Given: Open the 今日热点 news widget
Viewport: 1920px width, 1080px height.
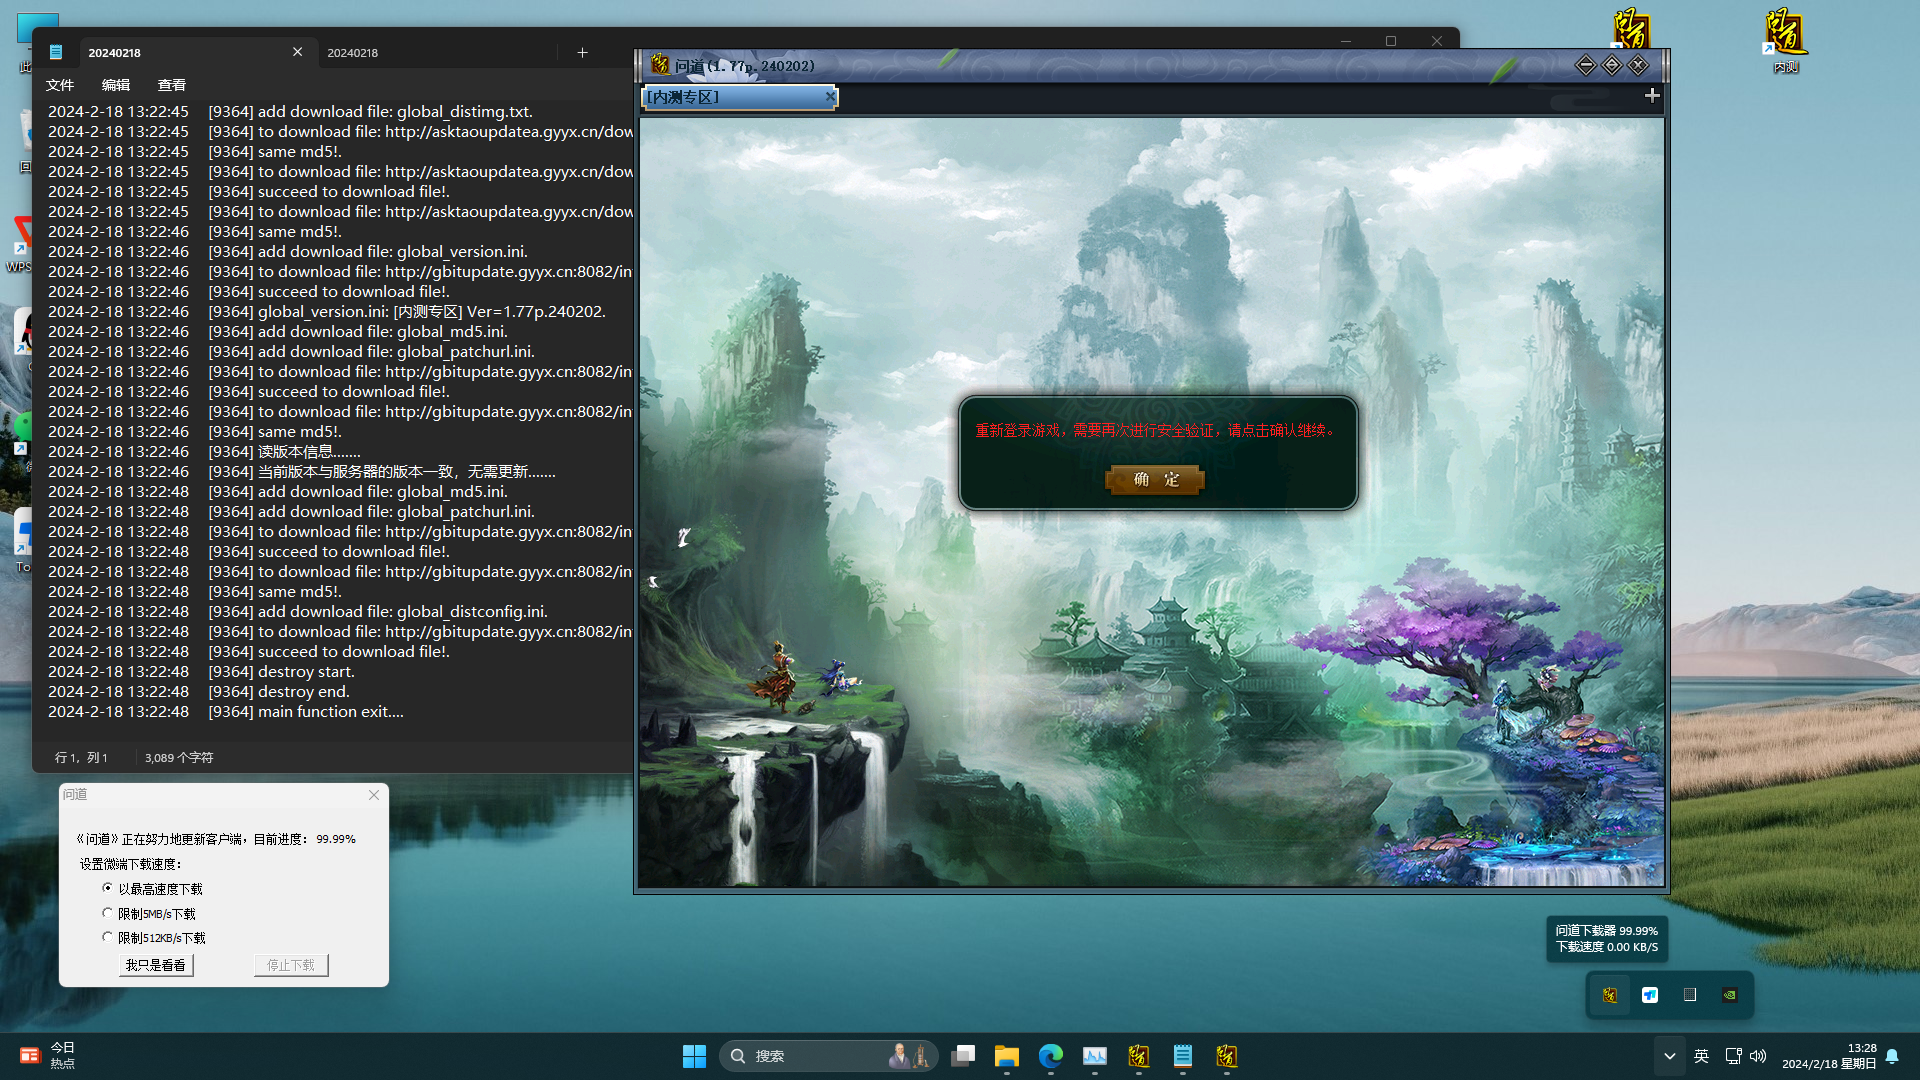Looking at the screenshot, I should click(47, 1056).
